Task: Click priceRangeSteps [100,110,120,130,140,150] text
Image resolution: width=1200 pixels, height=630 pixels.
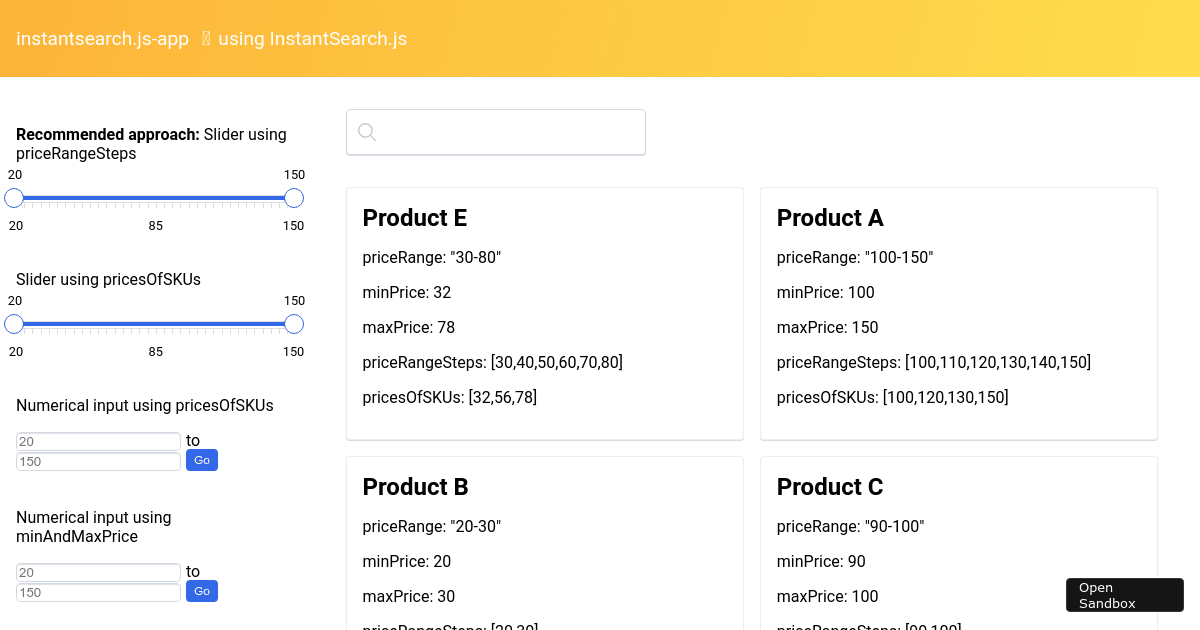Action: (x=934, y=362)
